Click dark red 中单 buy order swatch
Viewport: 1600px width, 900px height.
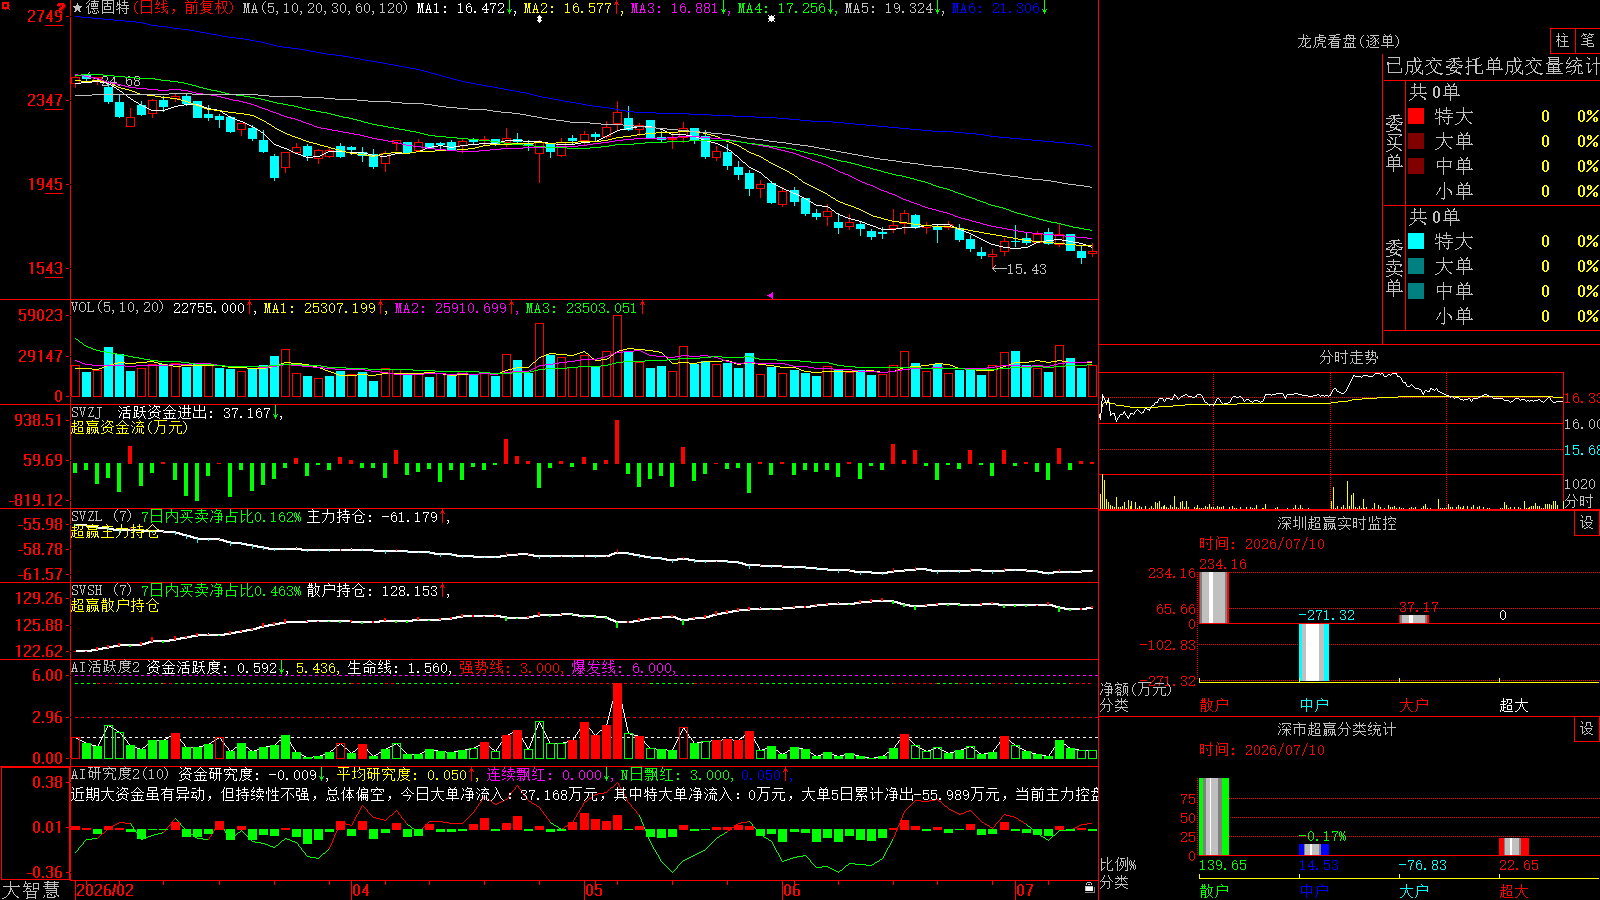pyautogui.click(x=1416, y=166)
